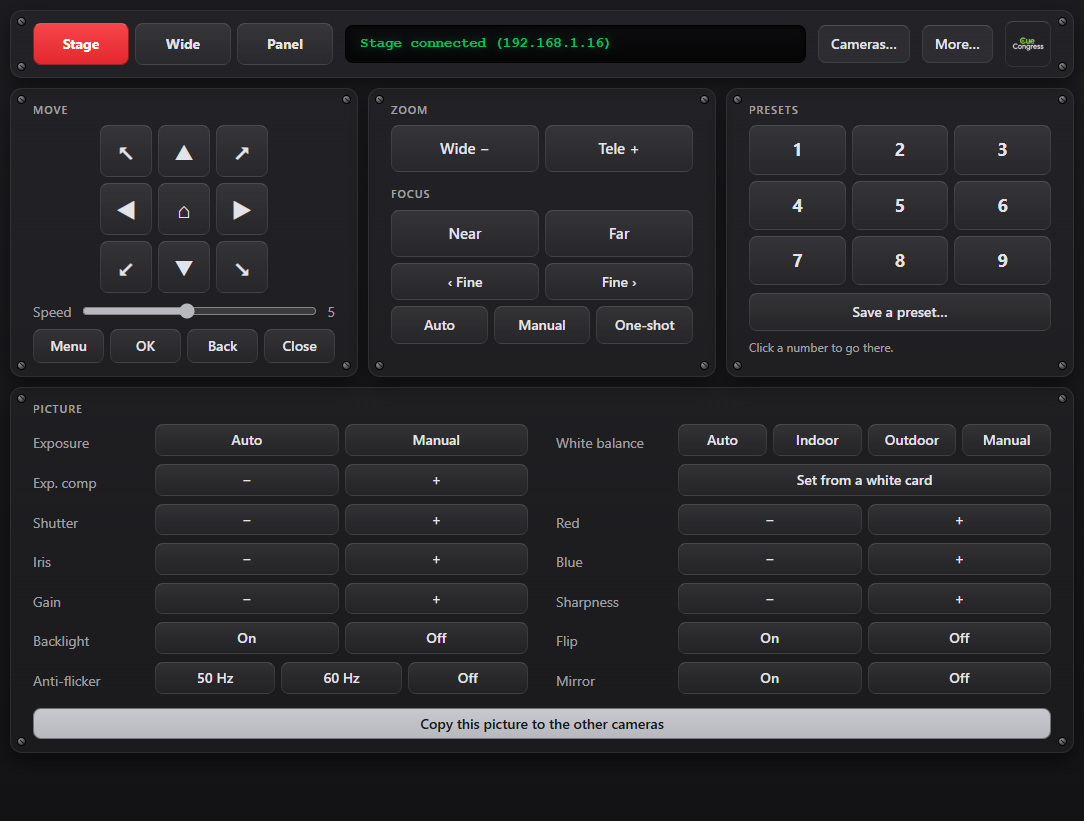
Task: Tilt camera down with down arrow
Action: (184, 267)
